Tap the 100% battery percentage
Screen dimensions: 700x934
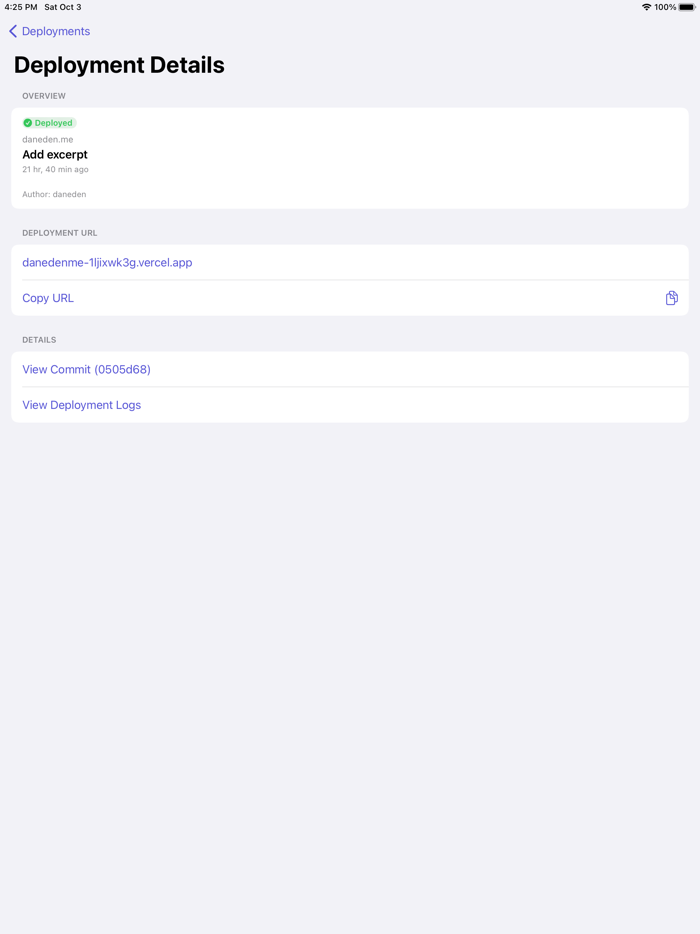point(665,7)
